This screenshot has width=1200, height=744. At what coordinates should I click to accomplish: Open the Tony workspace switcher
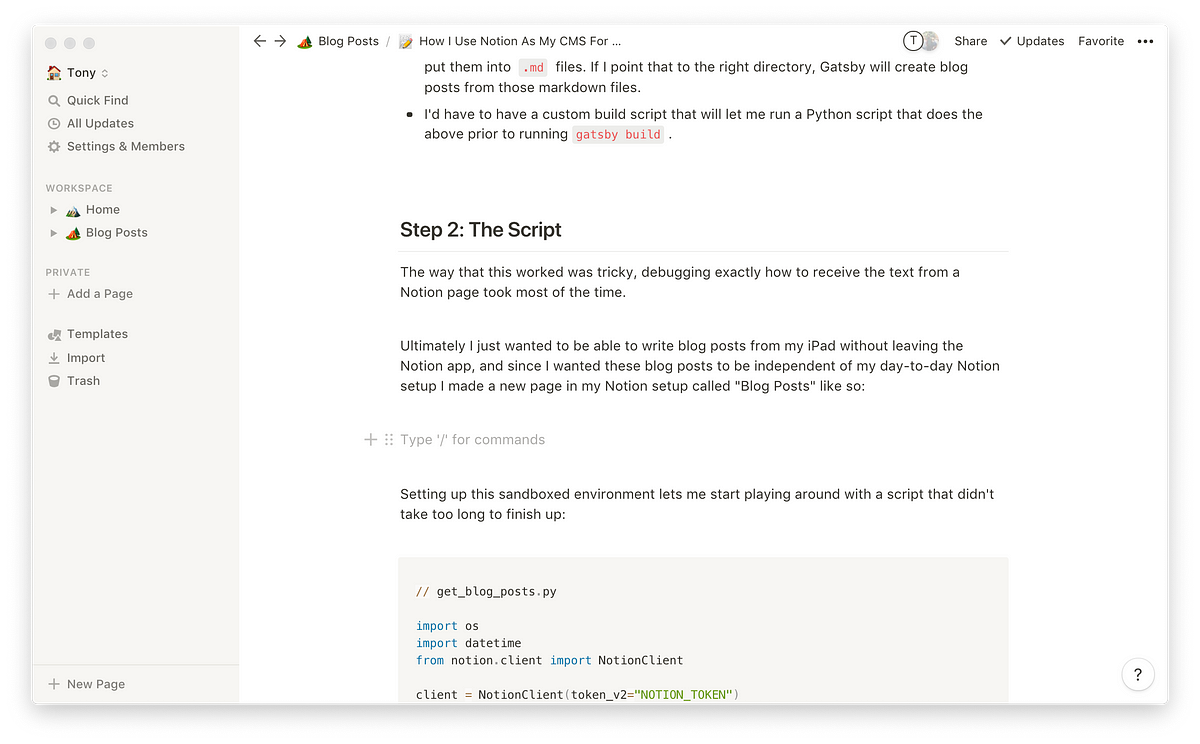coord(78,73)
